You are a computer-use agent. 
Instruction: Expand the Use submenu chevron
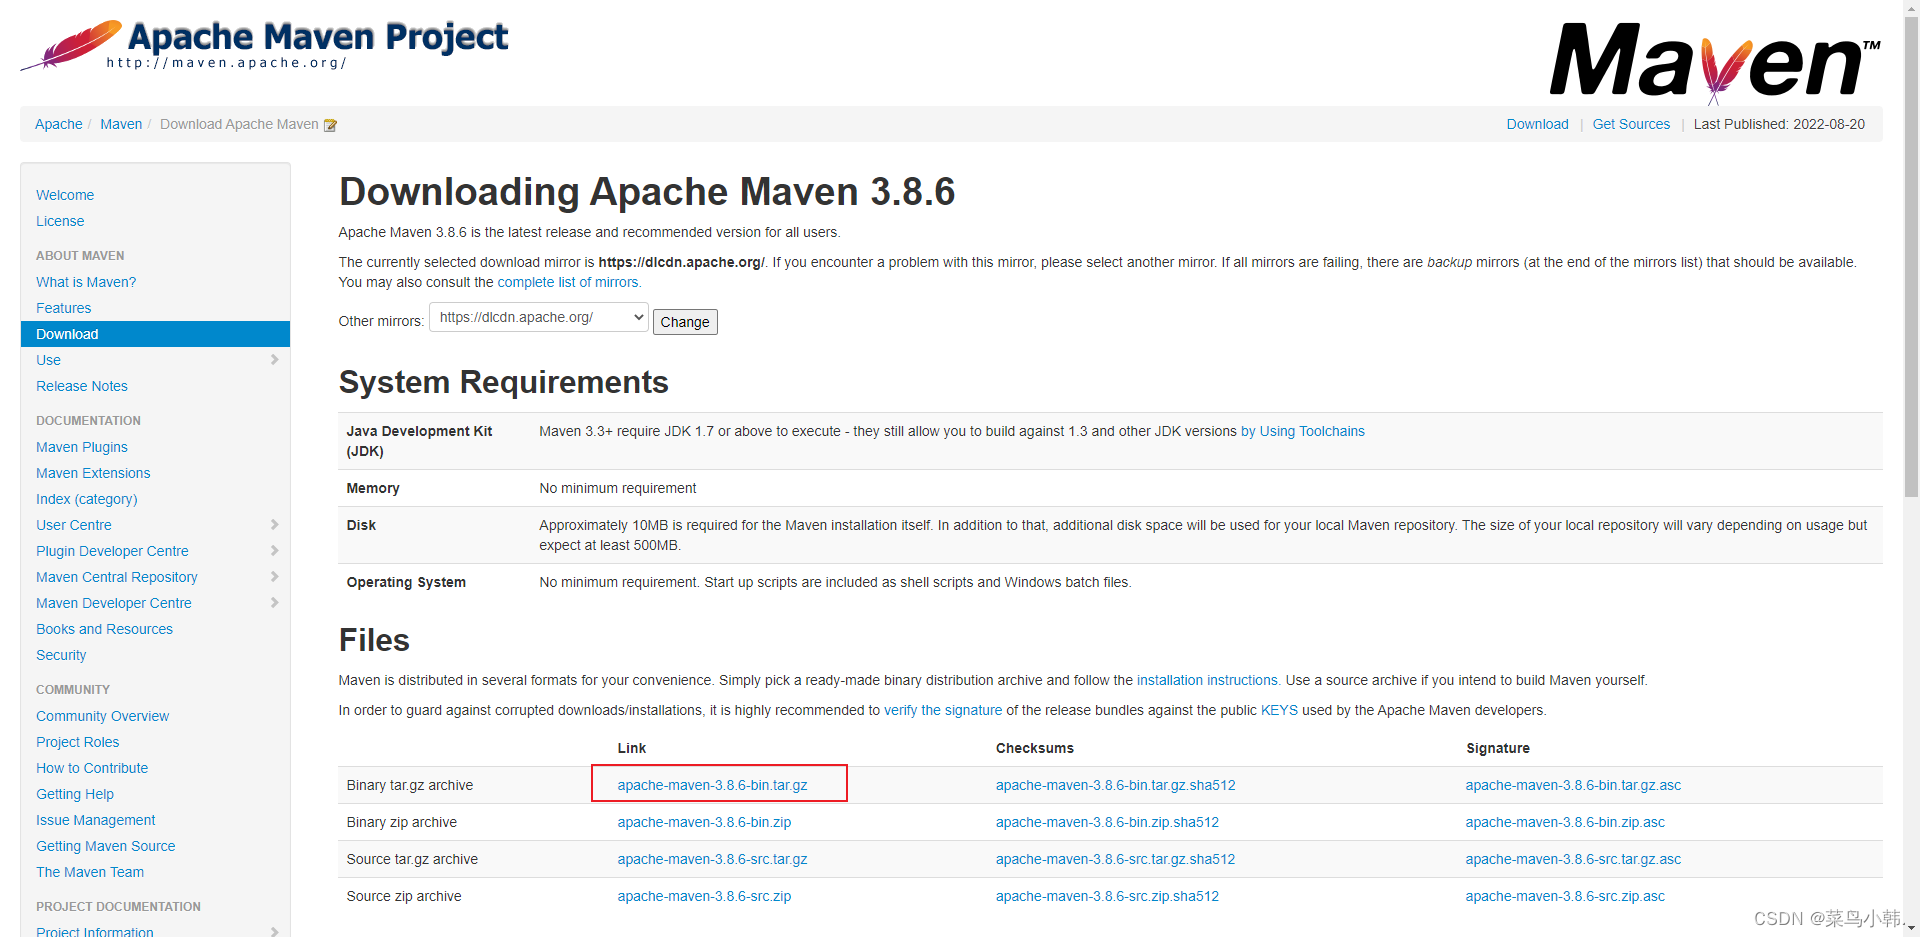pyautogui.click(x=274, y=360)
